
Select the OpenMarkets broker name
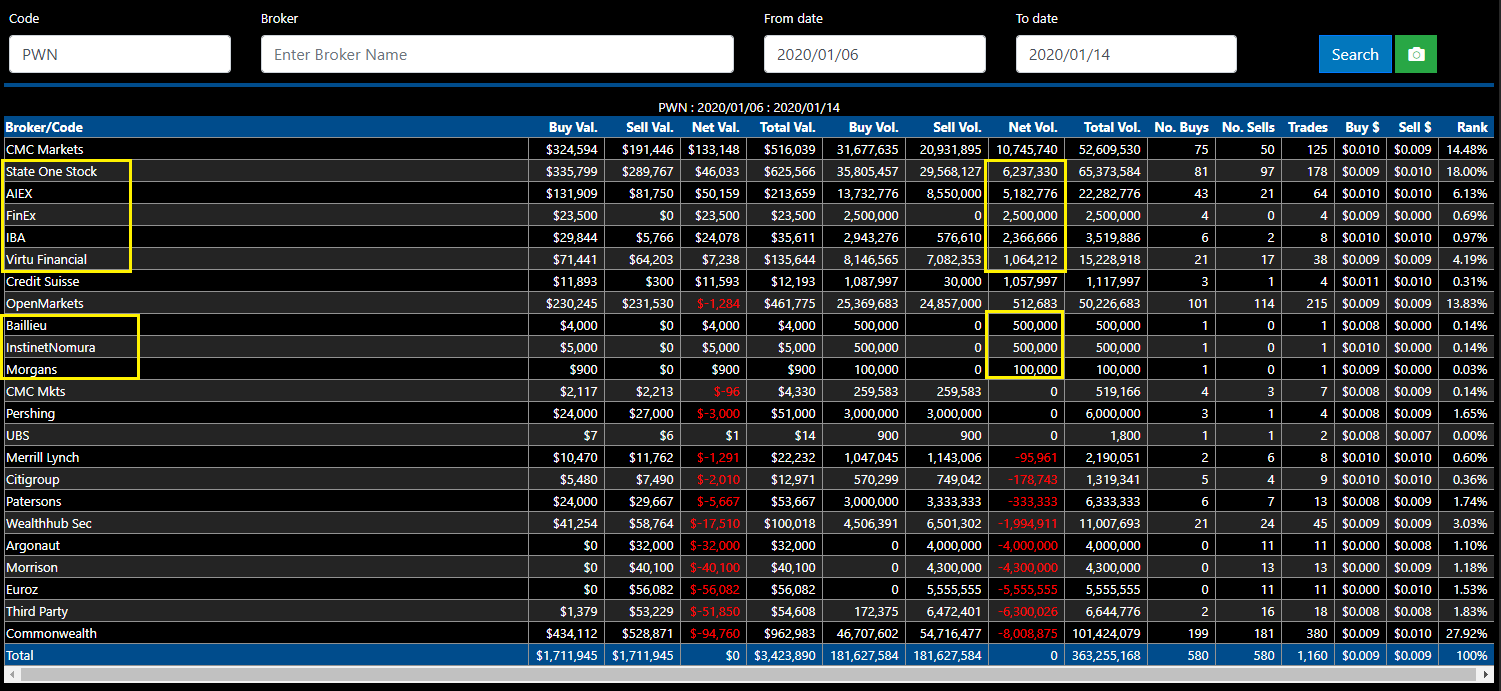[x=45, y=303]
